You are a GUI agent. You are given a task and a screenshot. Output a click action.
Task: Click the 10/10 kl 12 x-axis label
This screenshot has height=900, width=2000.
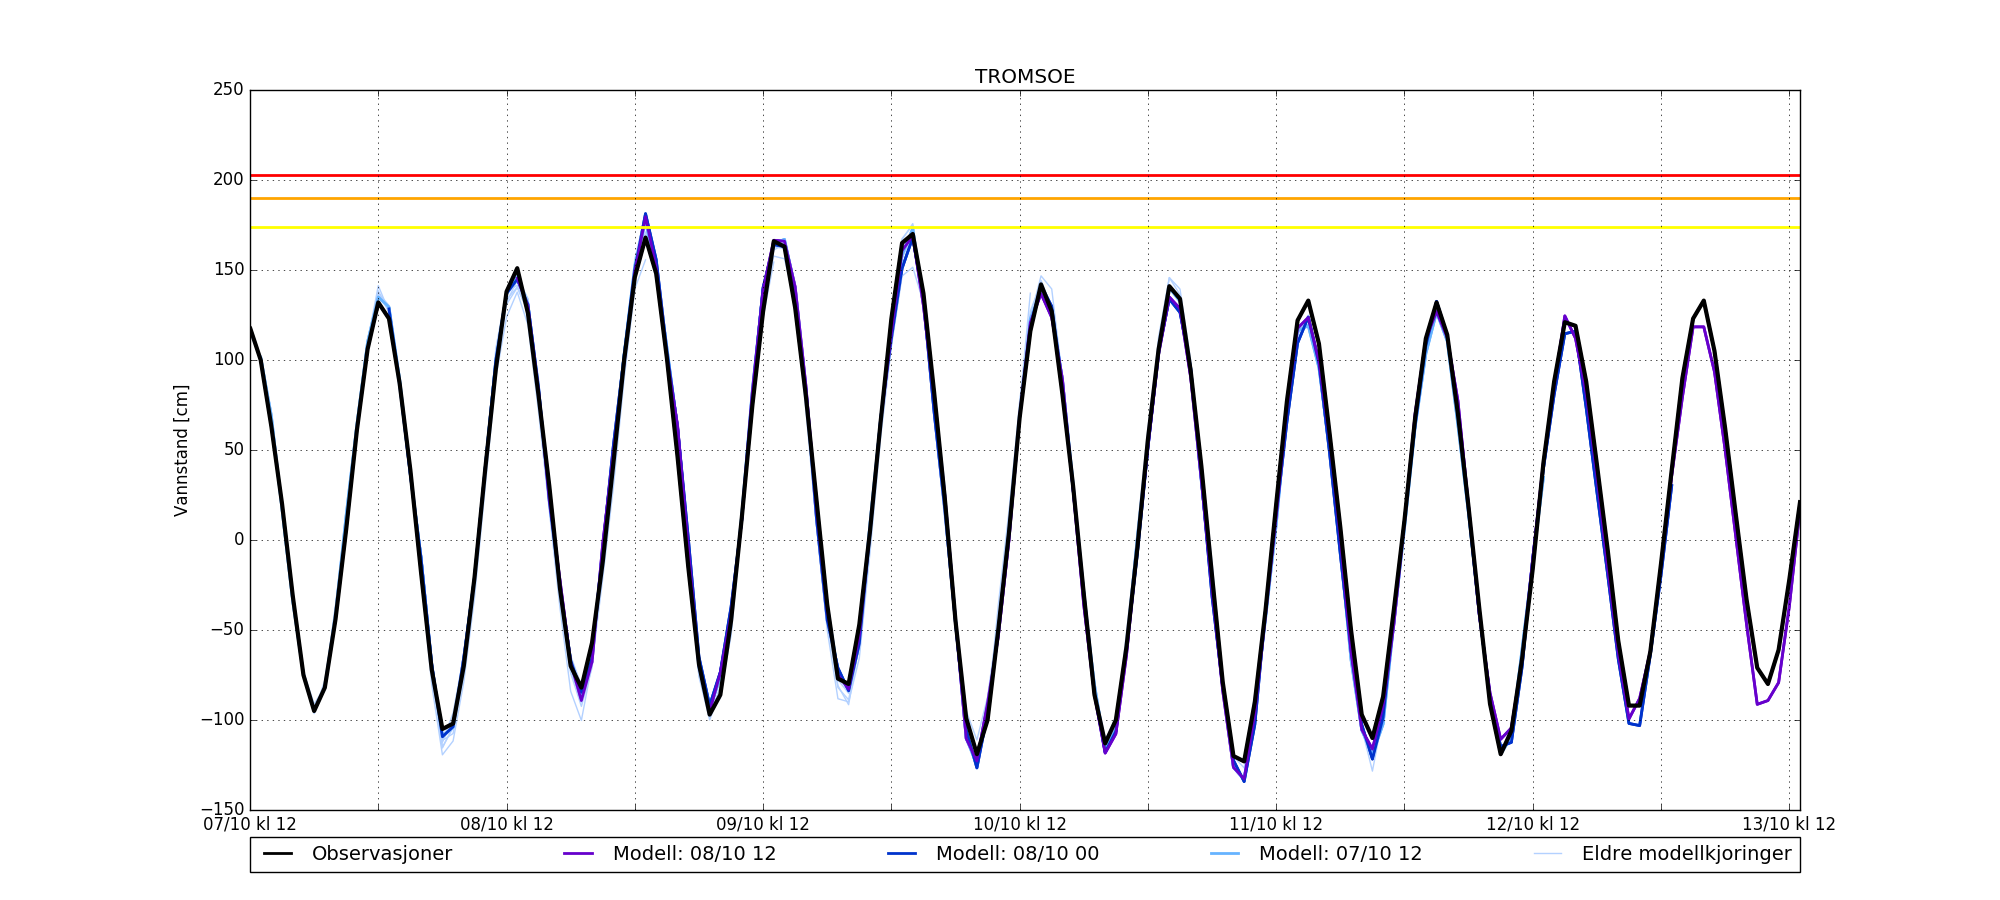pyautogui.click(x=1020, y=825)
